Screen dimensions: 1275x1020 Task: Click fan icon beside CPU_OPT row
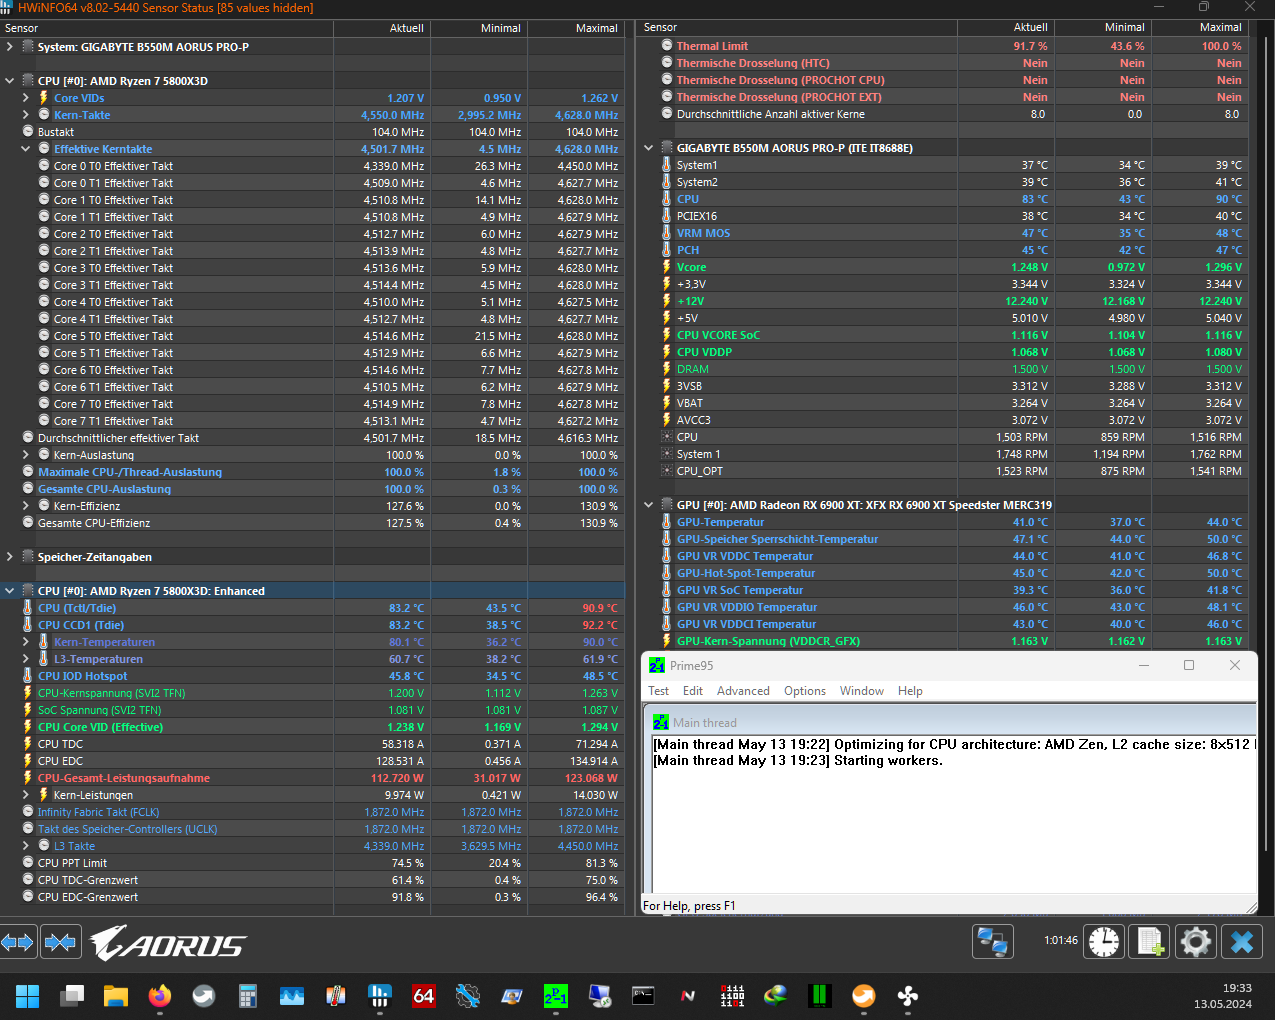(x=666, y=471)
